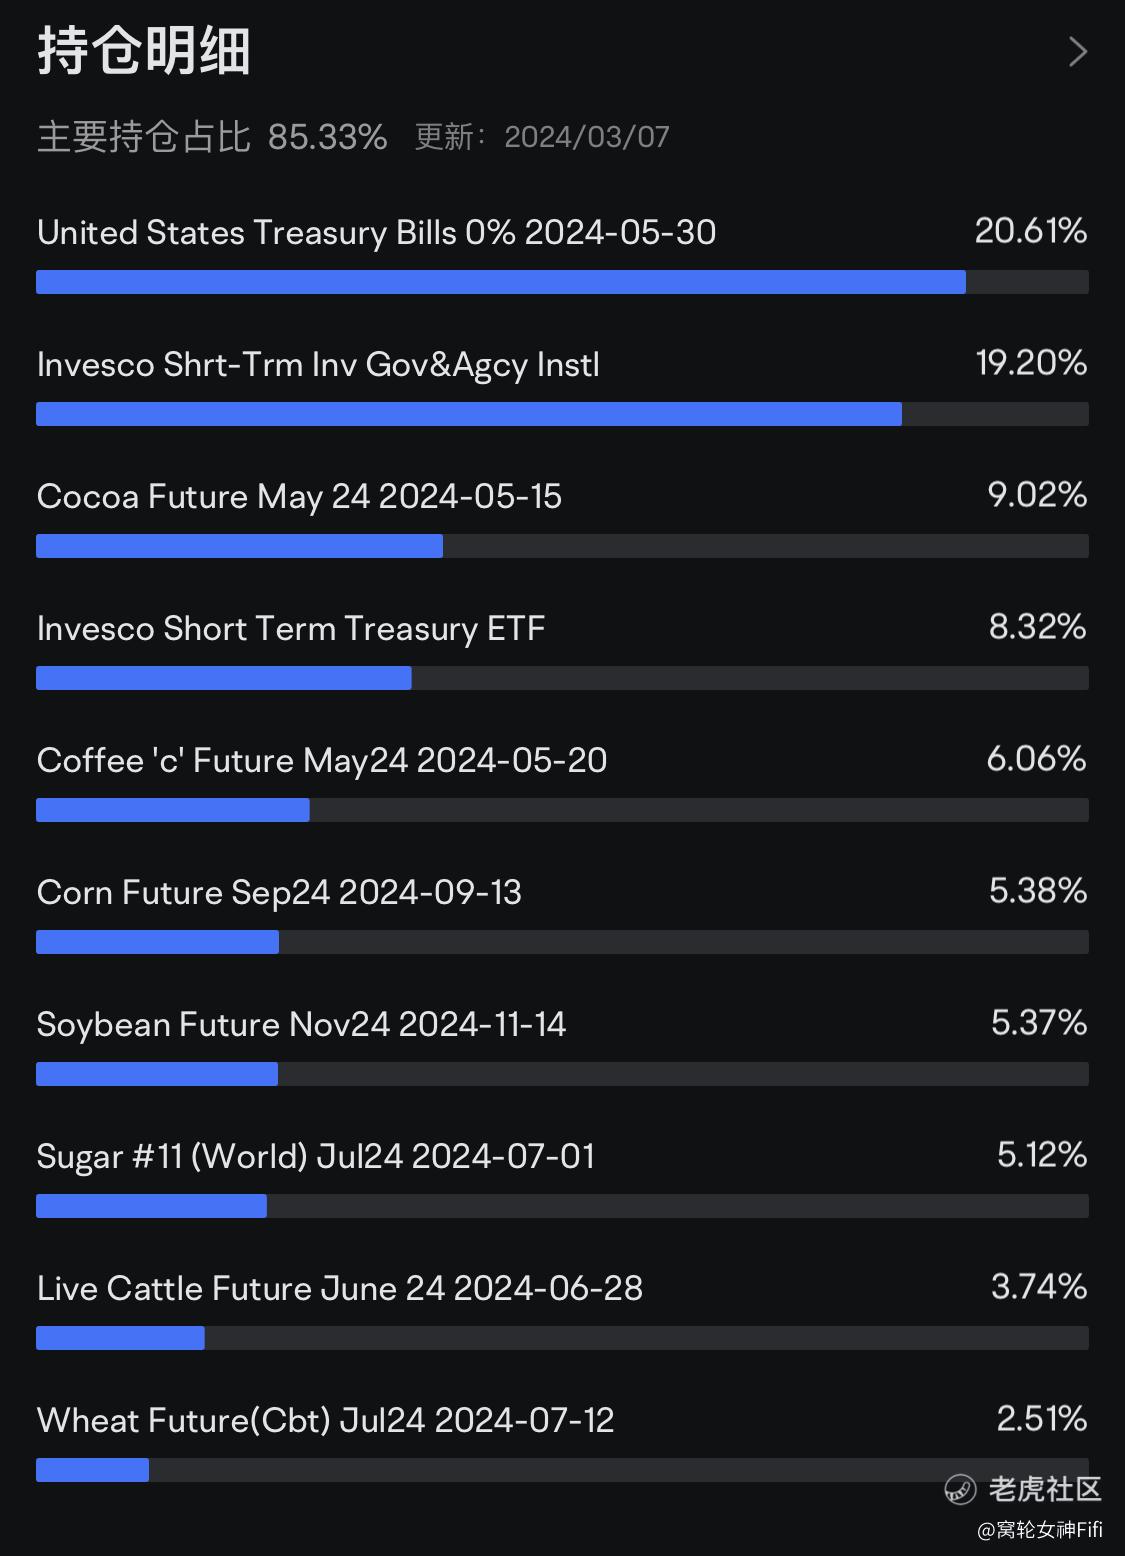Tap the update date 2024/03/07

click(586, 137)
